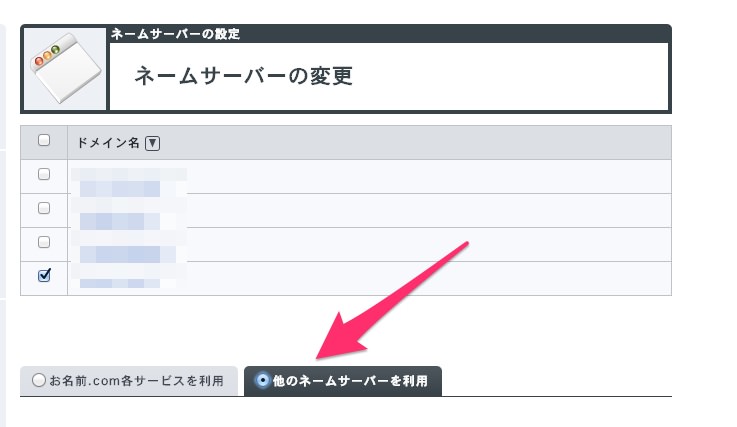Switch to the 他のネームサーバーを利用 tab label
Image resolution: width=737 pixels, height=427 pixels.
(350, 380)
